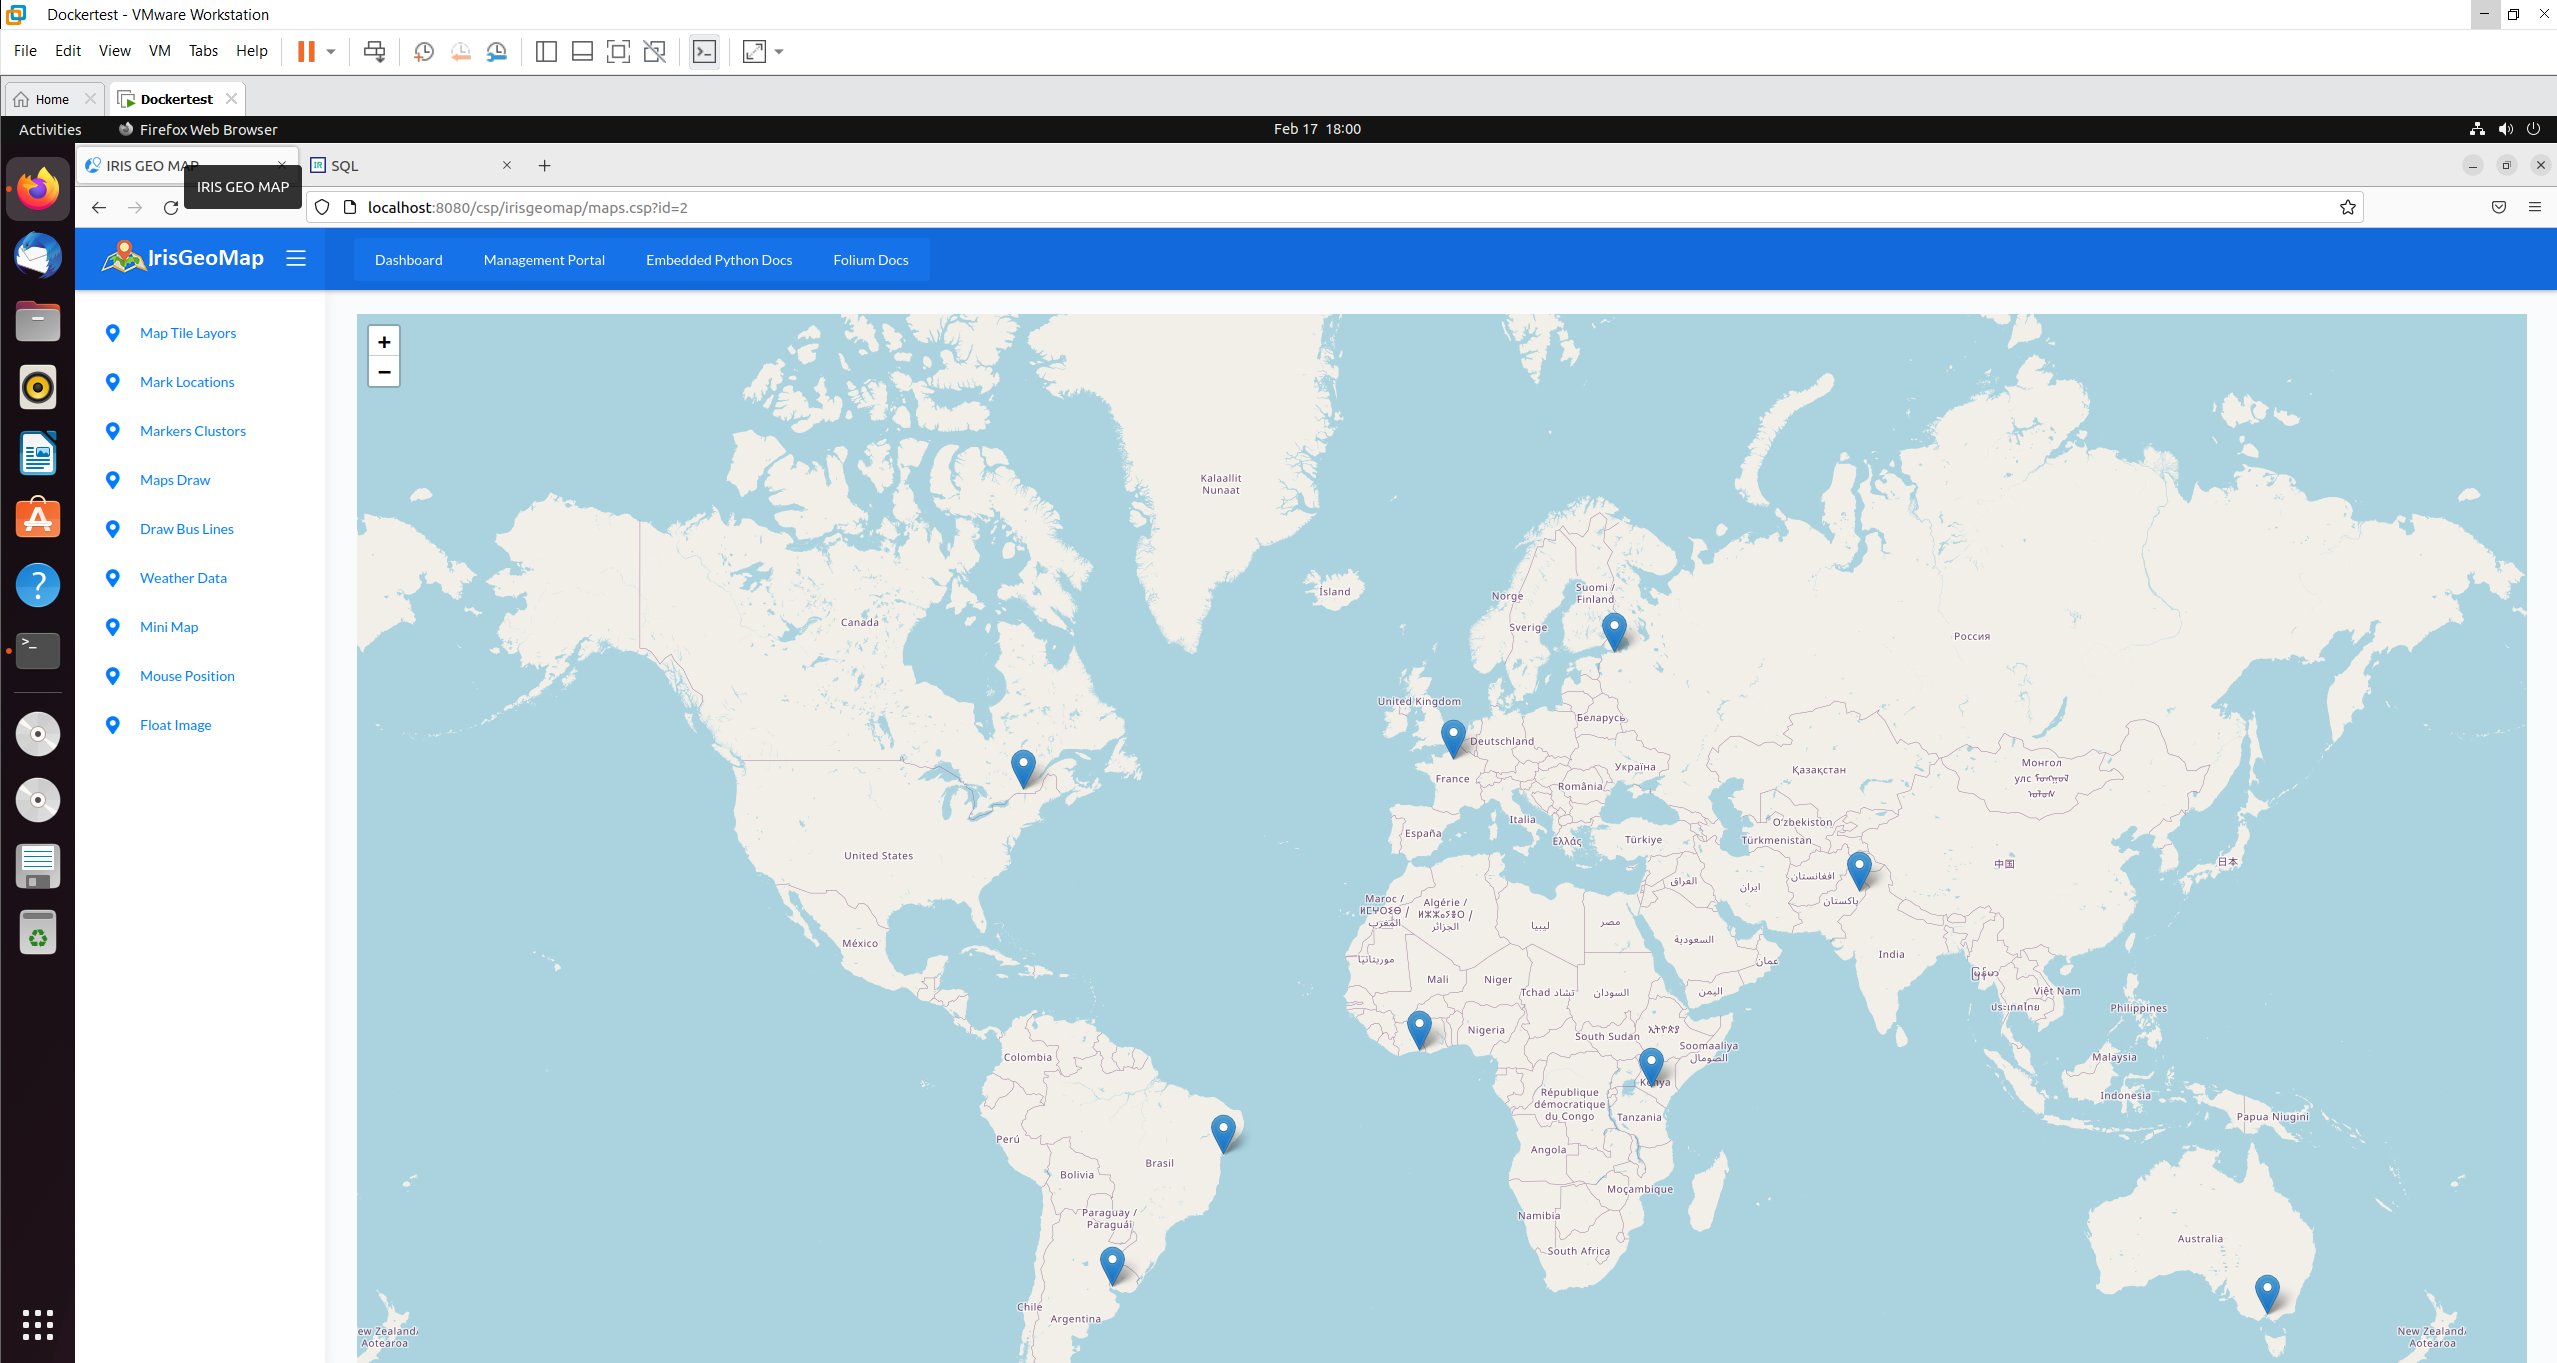Open Firefox application menu hamburger
Viewport: 2557px width, 1363px height.
click(2534, 207)
